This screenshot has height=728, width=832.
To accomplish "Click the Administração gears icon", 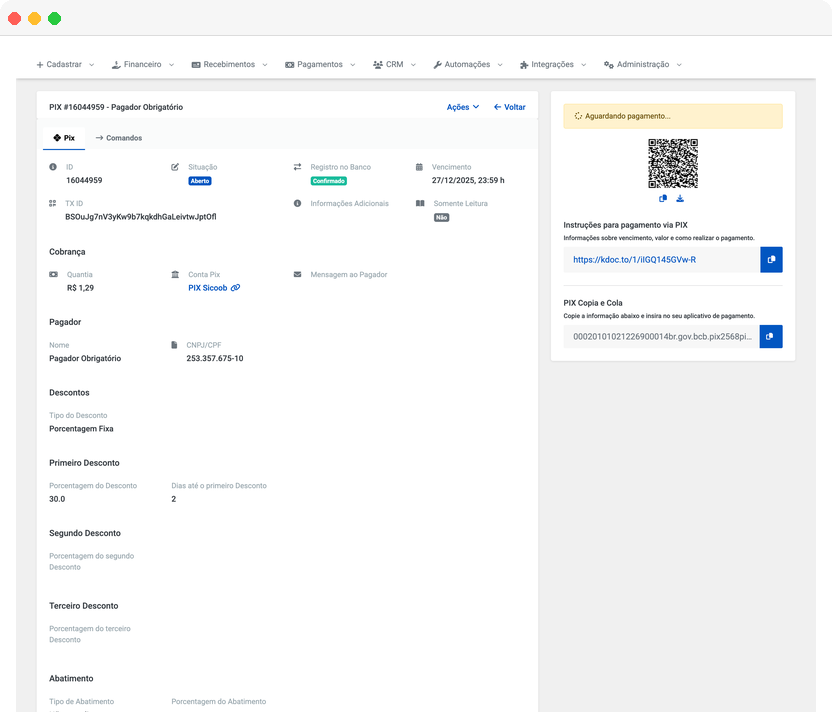I will point(608,65).
